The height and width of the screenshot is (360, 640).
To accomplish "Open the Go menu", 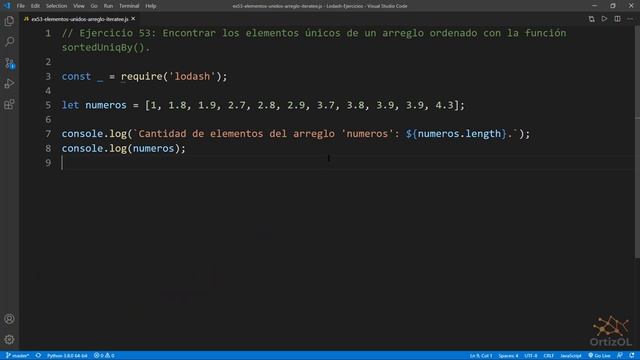I will (x=94, y=6).
